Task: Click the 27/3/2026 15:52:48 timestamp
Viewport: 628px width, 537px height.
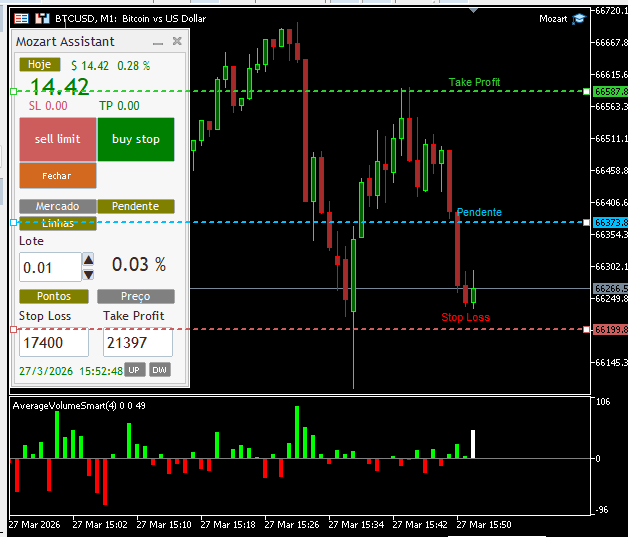Action: click(x=71, y=371)
